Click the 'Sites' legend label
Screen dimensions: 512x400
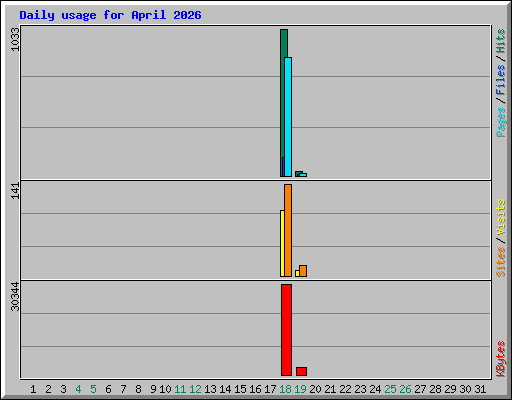pos(500,262)
